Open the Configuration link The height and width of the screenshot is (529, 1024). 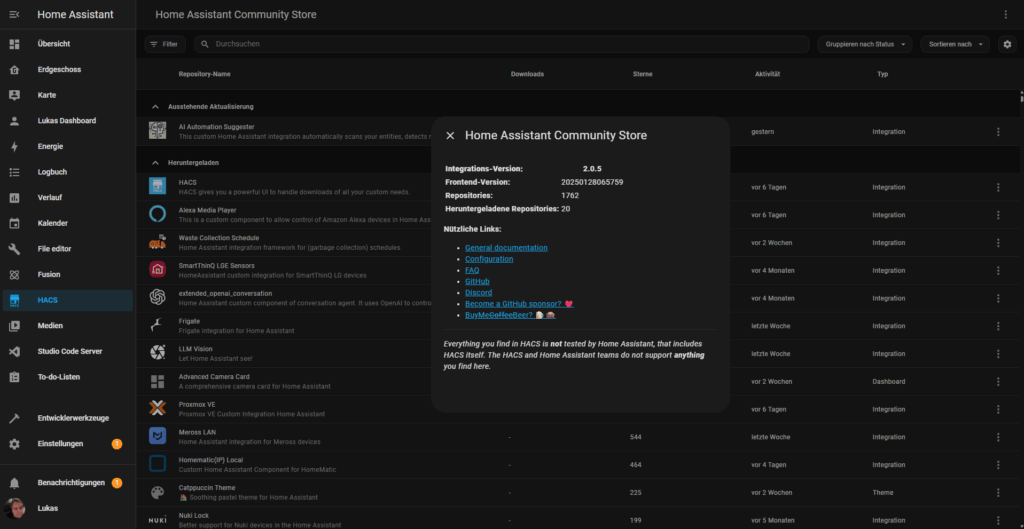[489, 259]
